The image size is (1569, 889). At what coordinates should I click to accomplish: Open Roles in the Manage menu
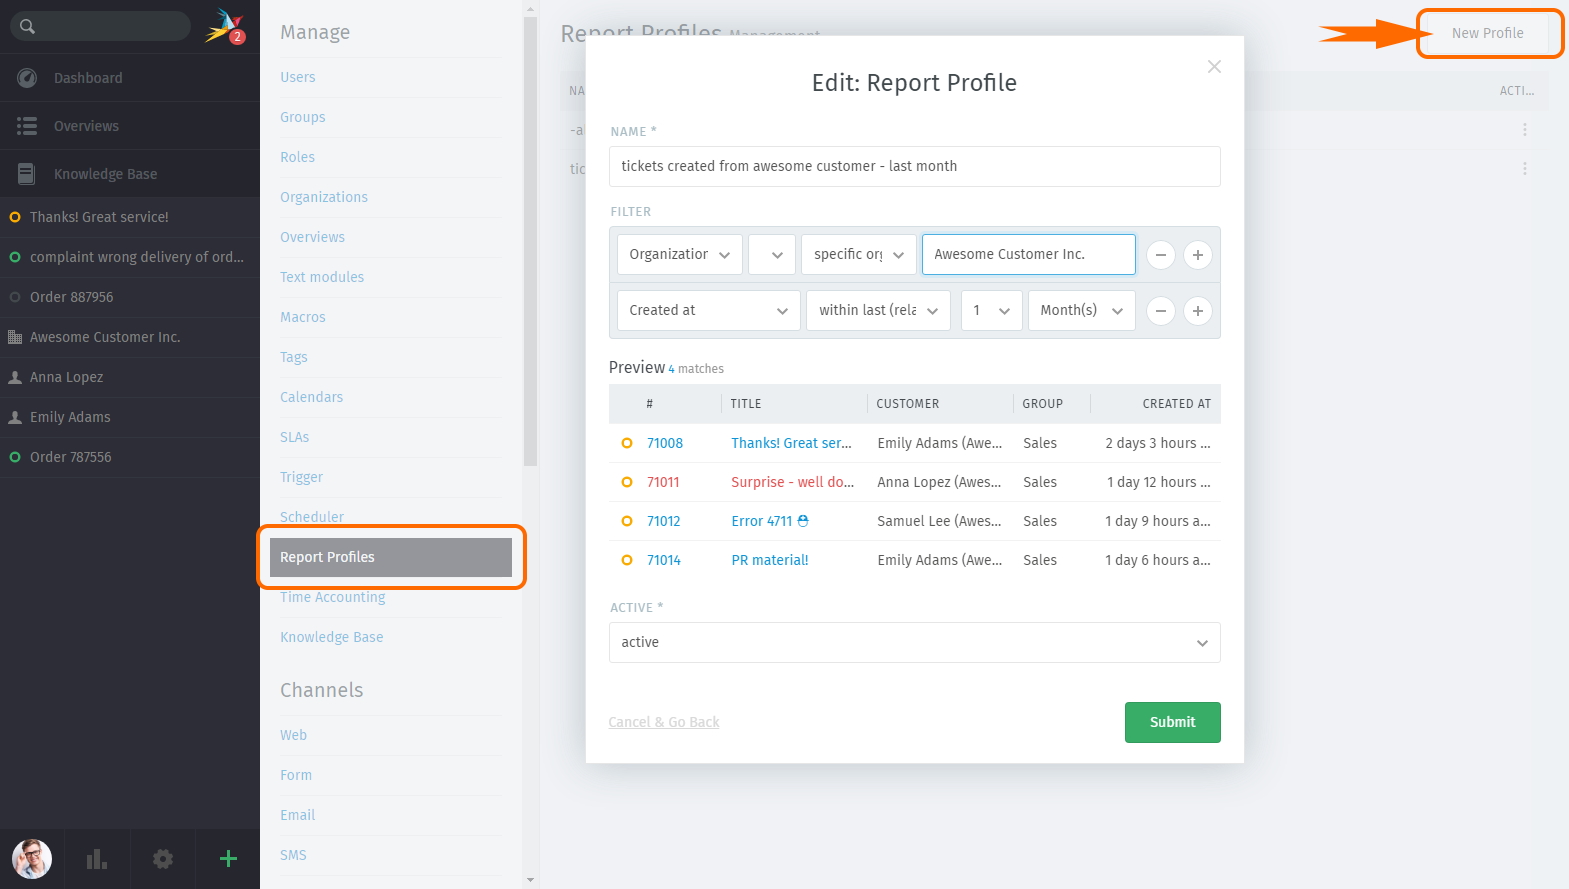click(298, 157)
